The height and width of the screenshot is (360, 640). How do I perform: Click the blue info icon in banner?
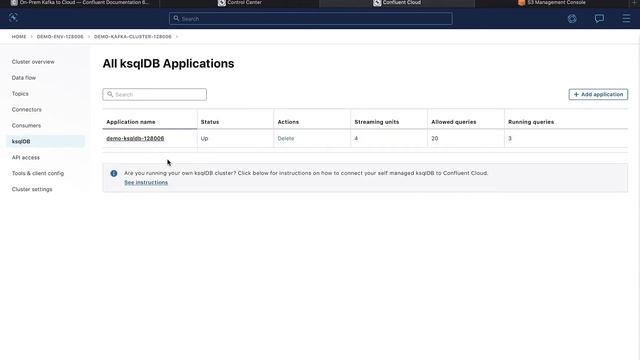click(x=114, y=173)
